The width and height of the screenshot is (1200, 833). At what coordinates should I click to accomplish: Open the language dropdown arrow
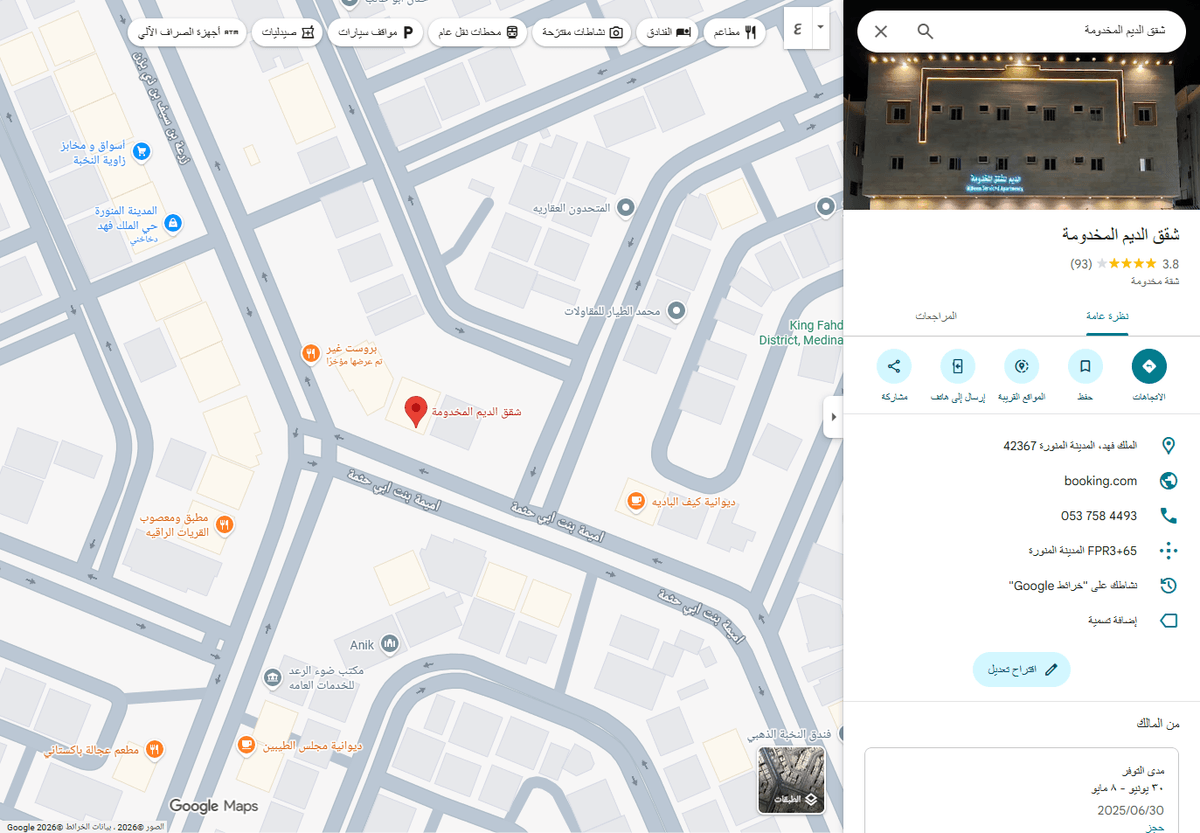pos(820,27)
